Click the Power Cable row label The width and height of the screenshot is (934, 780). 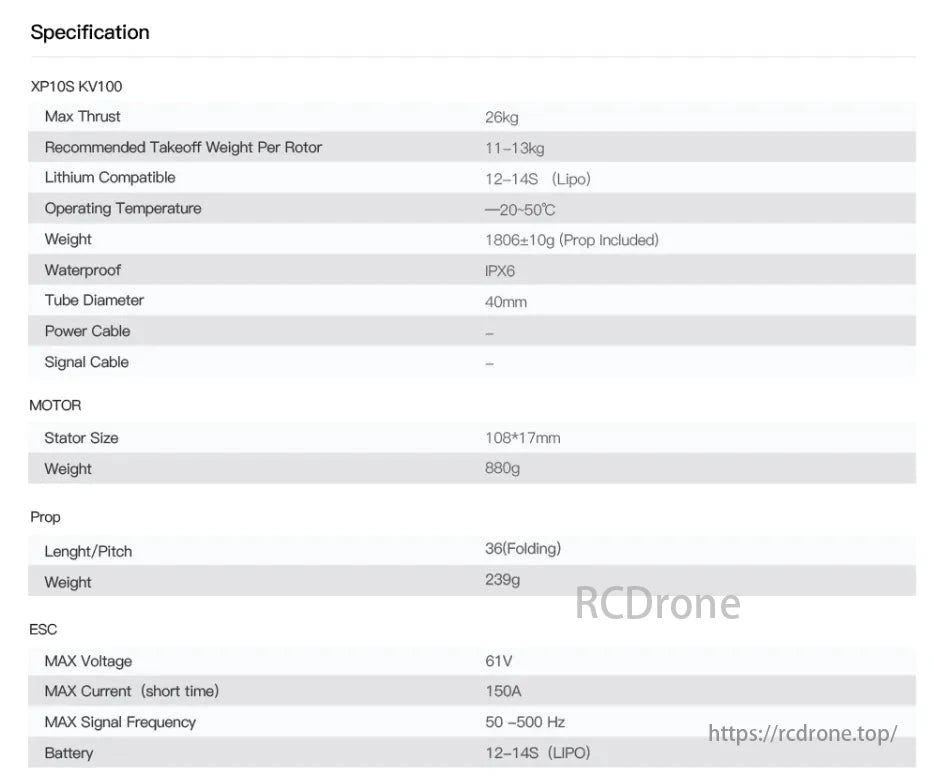click(x=87, y=331)
